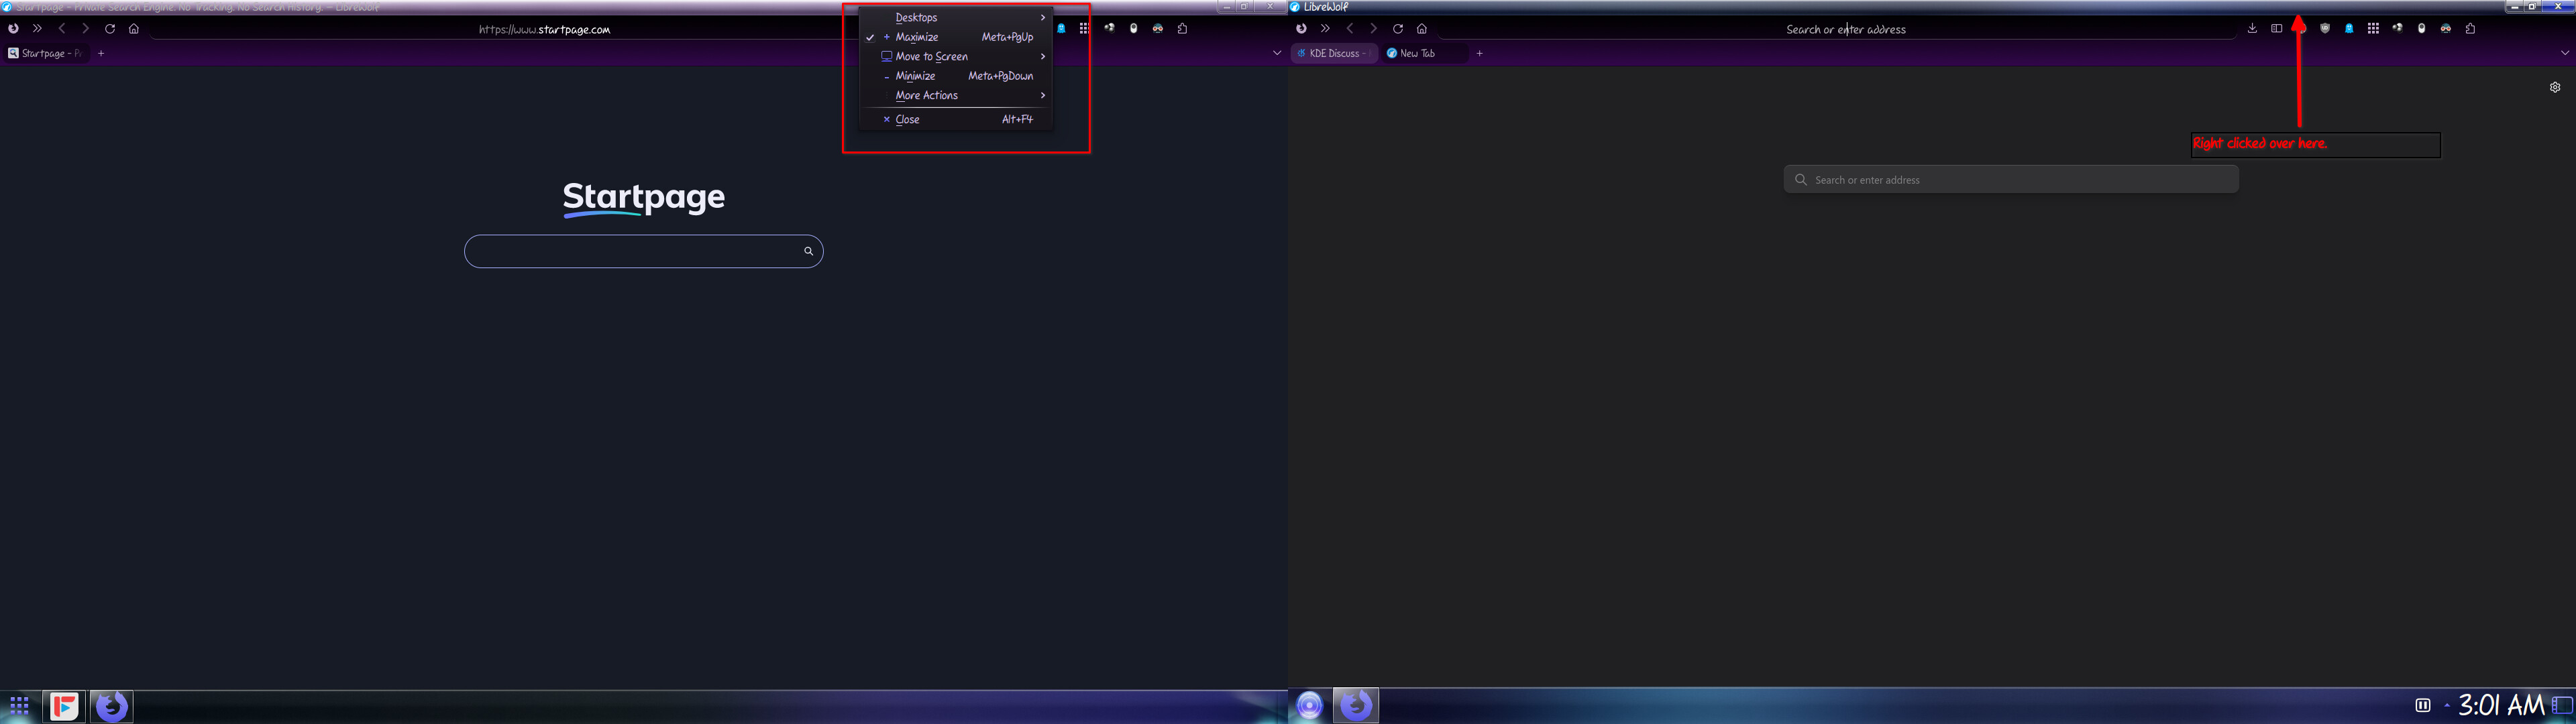This screenshot has height=724, width=2576.
Task: Open the red-white app icon on left taskbar
Action: (x=64, y=706)
